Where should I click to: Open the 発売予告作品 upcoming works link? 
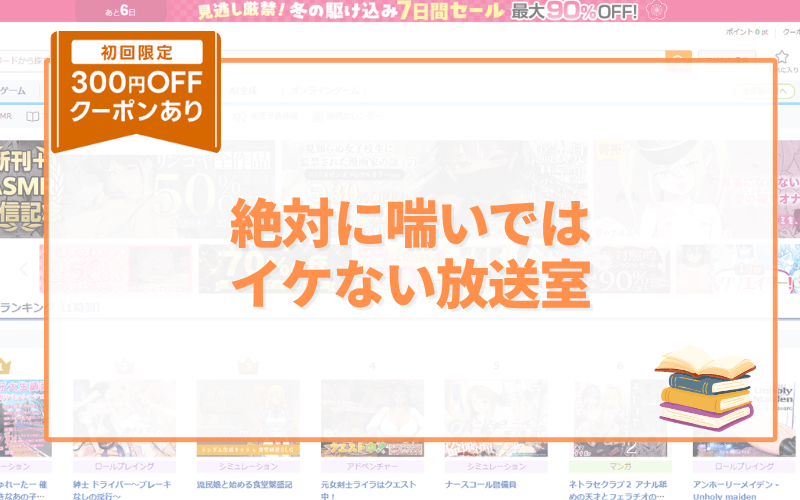(266, 116)
